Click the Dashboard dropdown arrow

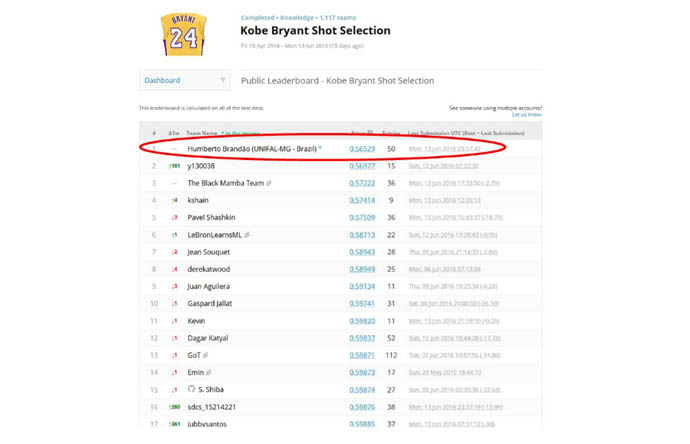coord(222,80)
